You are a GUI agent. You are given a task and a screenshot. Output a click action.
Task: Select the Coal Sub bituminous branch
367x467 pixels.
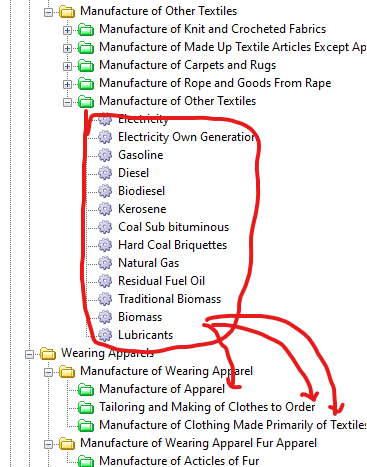pyautogui.click(x=173, y=227)
